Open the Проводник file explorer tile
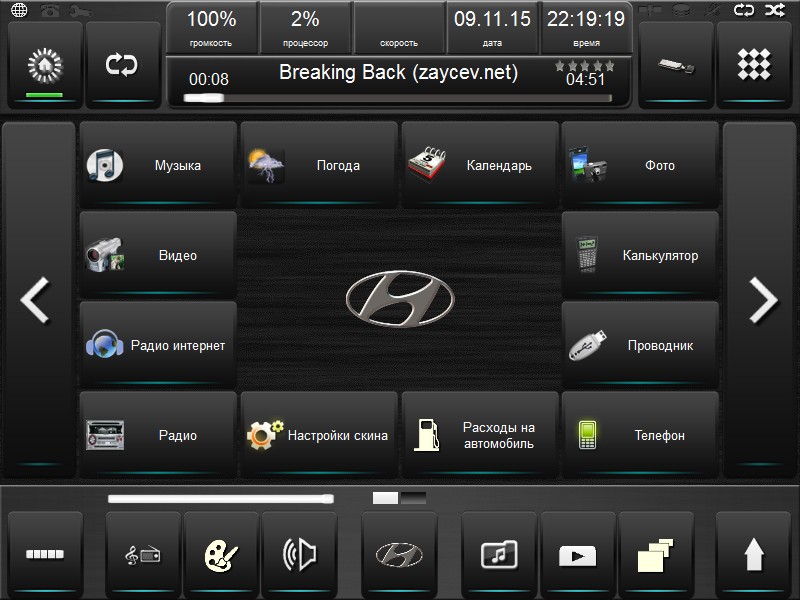 tap(640, 345)
